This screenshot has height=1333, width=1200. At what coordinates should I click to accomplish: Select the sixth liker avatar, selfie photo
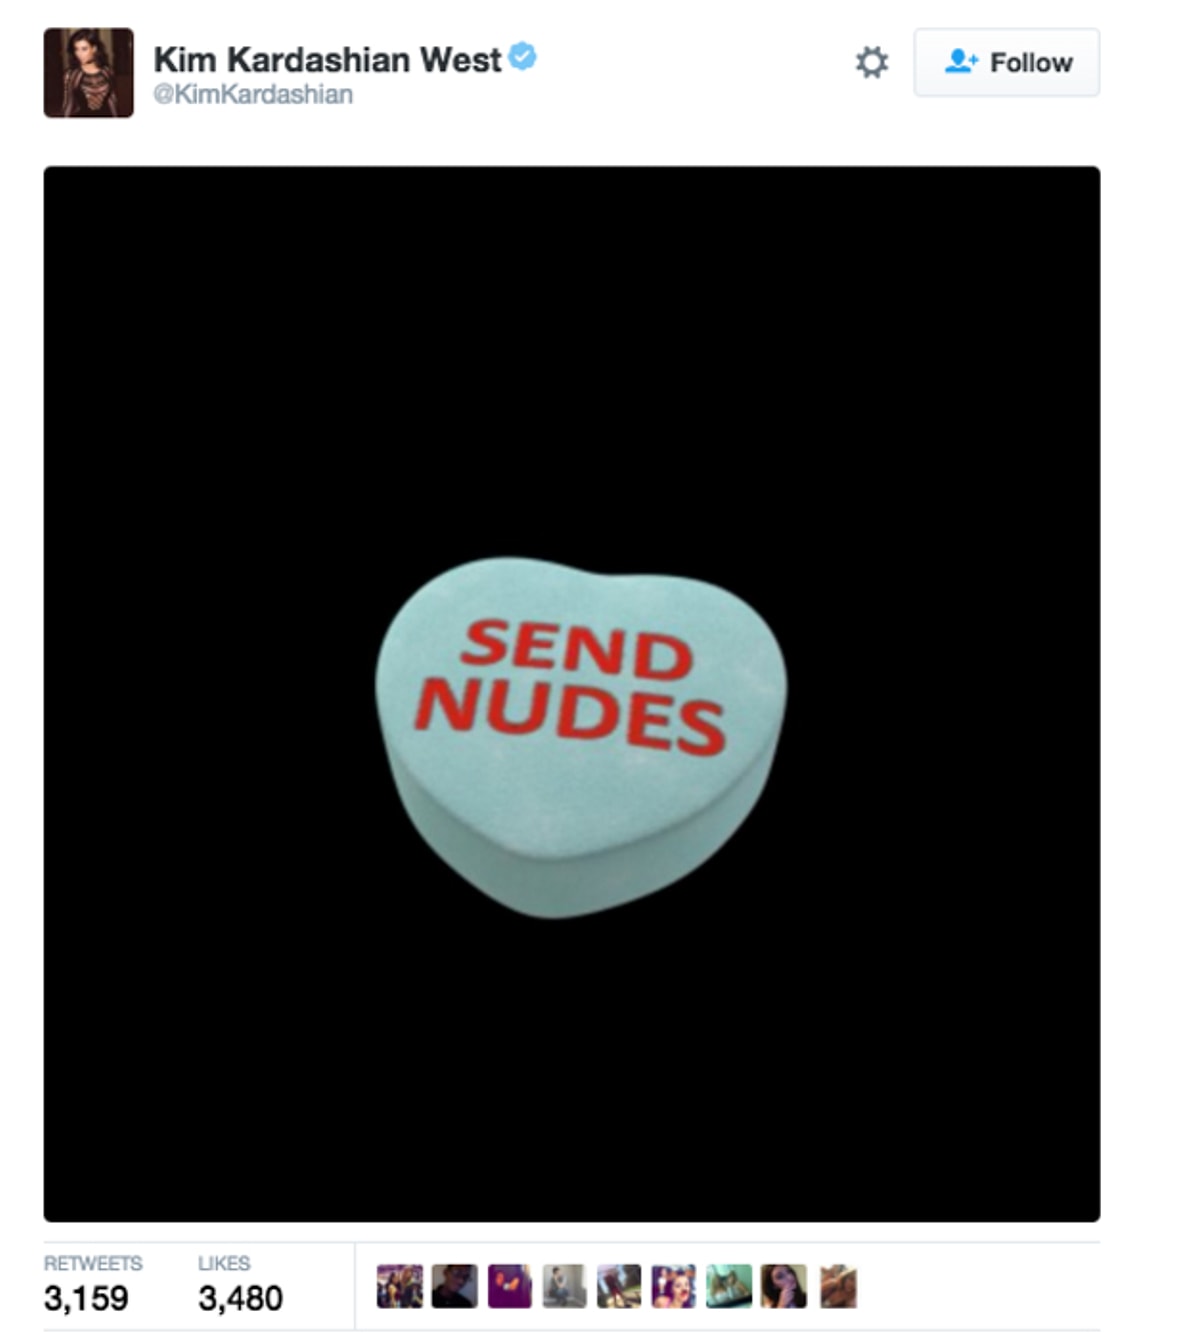[x=674, y=1286]
